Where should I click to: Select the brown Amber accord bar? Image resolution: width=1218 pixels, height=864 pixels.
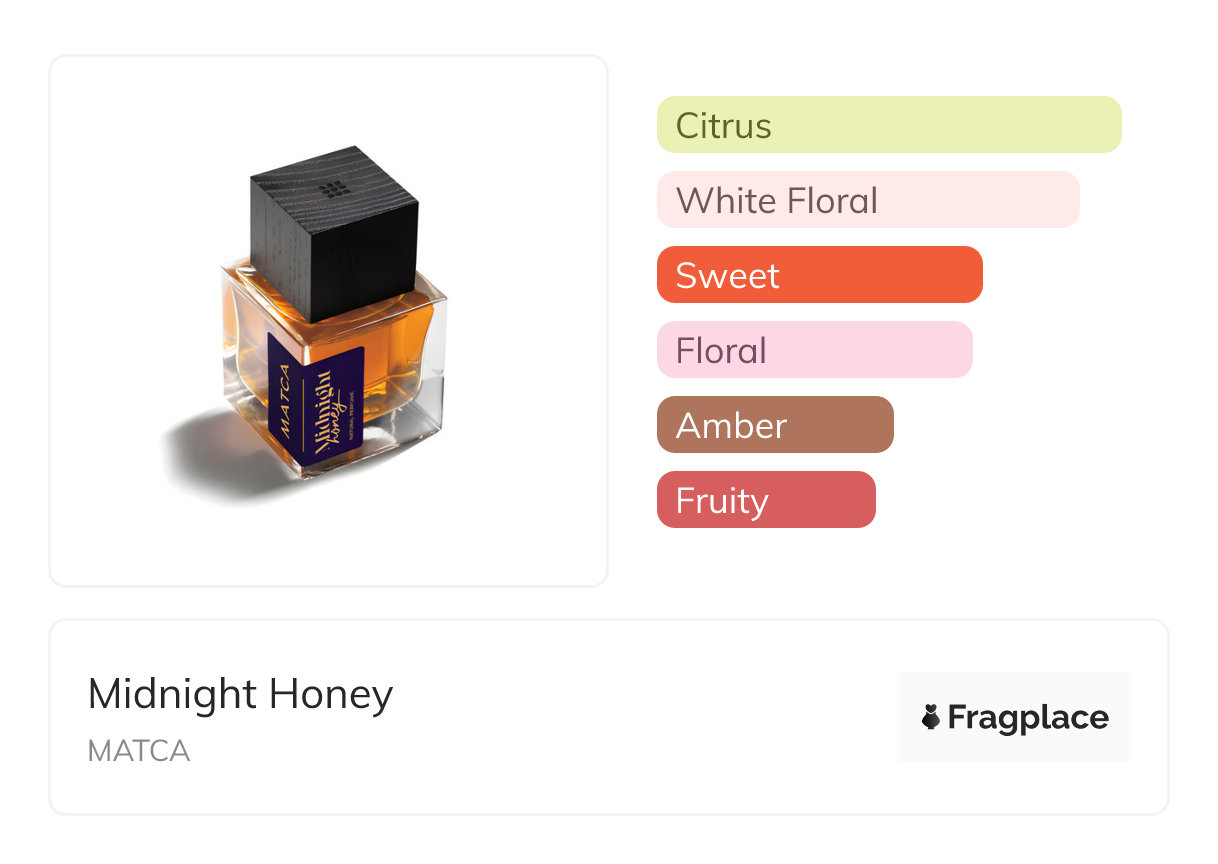[775, 425]
